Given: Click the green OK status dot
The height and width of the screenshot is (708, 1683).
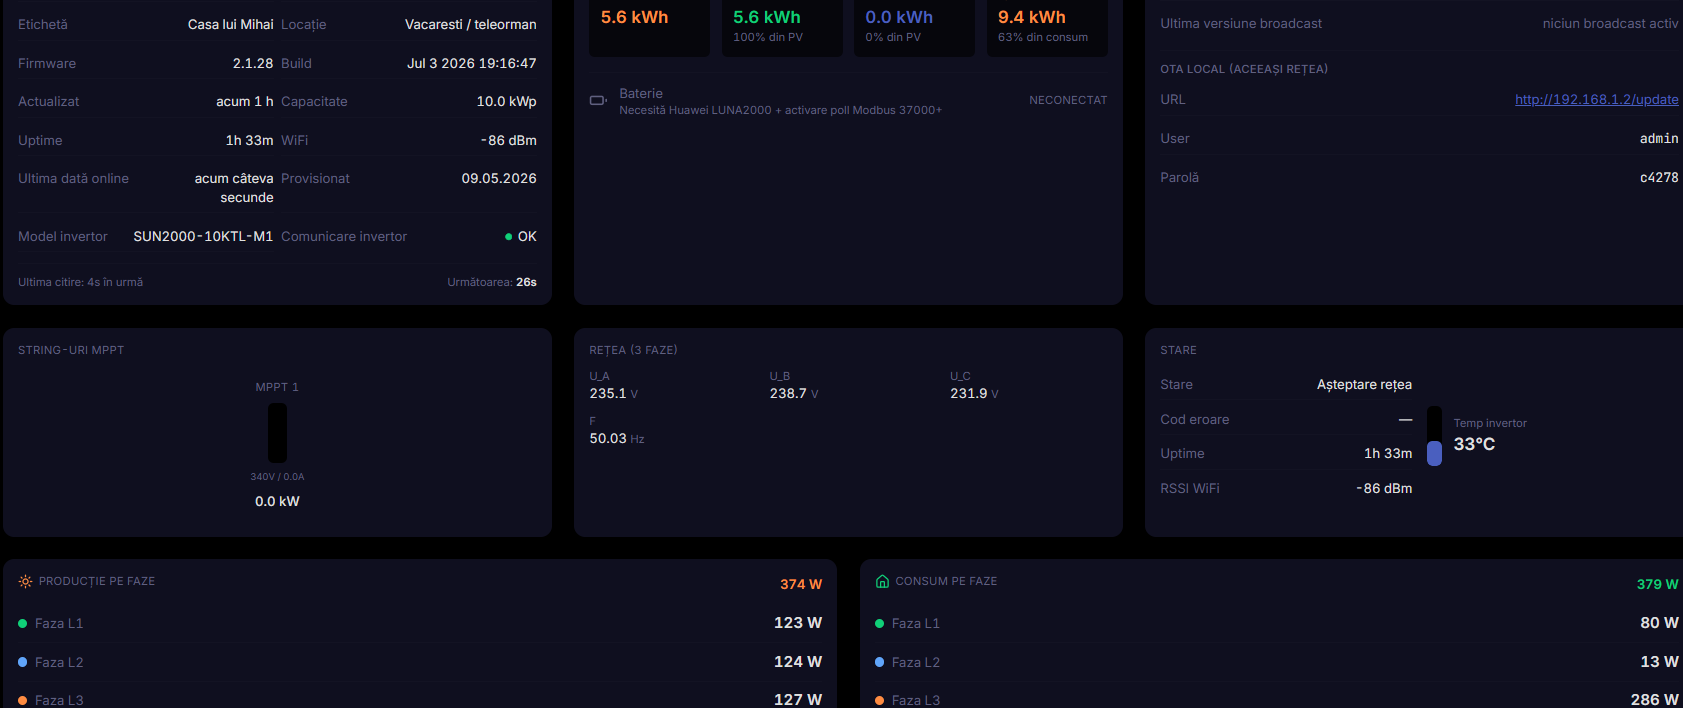Looking at the screenshot, I should (x=509, y=237).
